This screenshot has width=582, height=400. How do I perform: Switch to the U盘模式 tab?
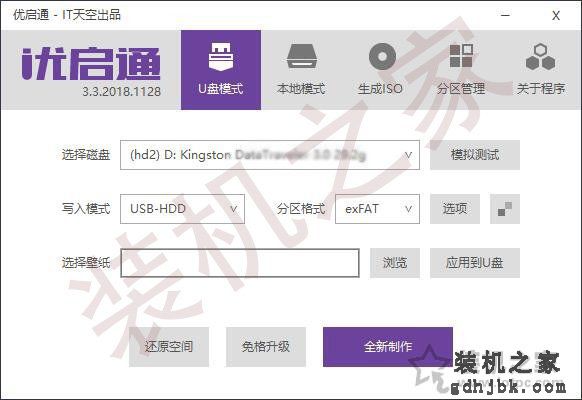221,70
